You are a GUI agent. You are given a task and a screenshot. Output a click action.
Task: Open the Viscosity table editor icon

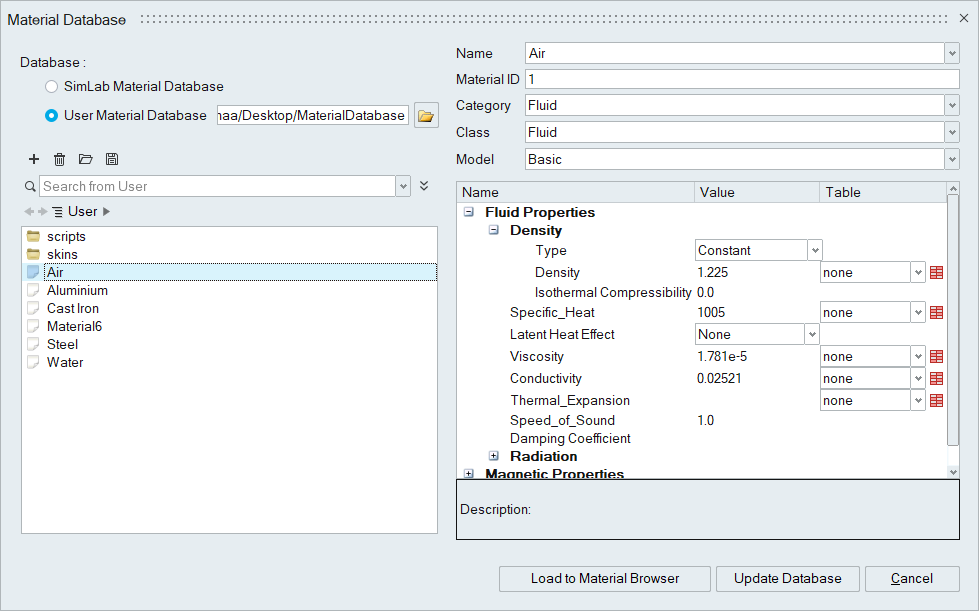[937, 357]
